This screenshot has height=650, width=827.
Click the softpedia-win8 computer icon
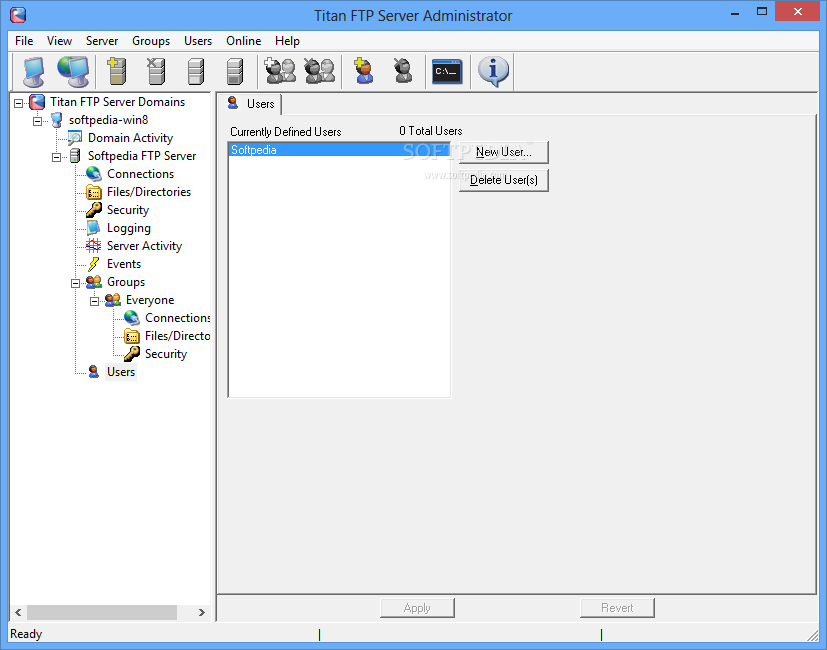[56, 120]
